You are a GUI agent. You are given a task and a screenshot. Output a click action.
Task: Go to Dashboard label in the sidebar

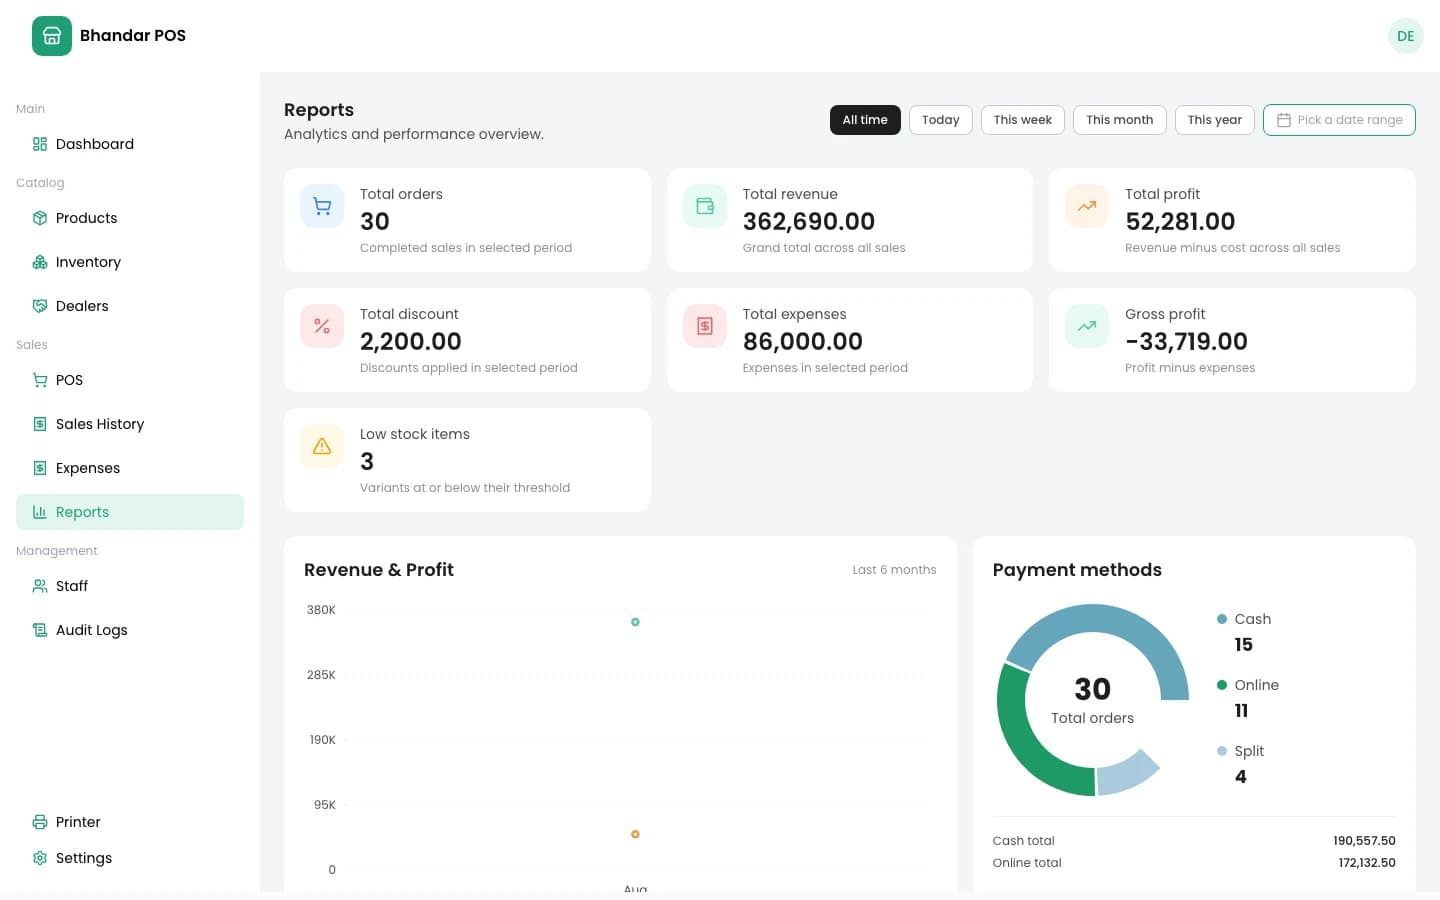coord(95,144)
